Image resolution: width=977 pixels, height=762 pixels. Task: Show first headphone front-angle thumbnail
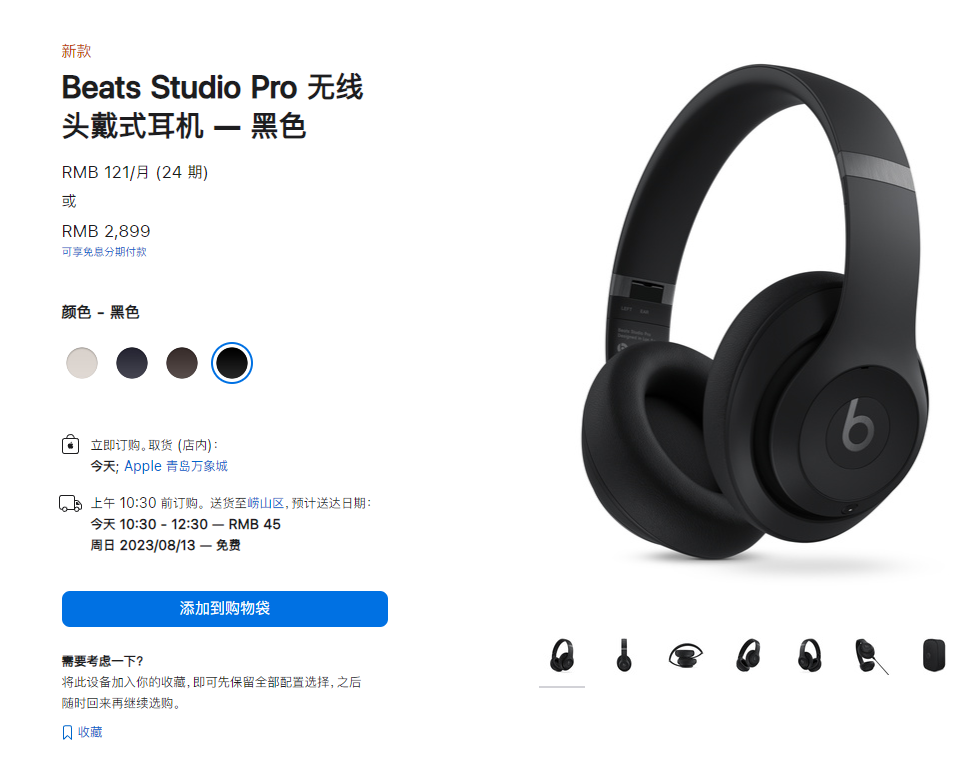[562, 655]
